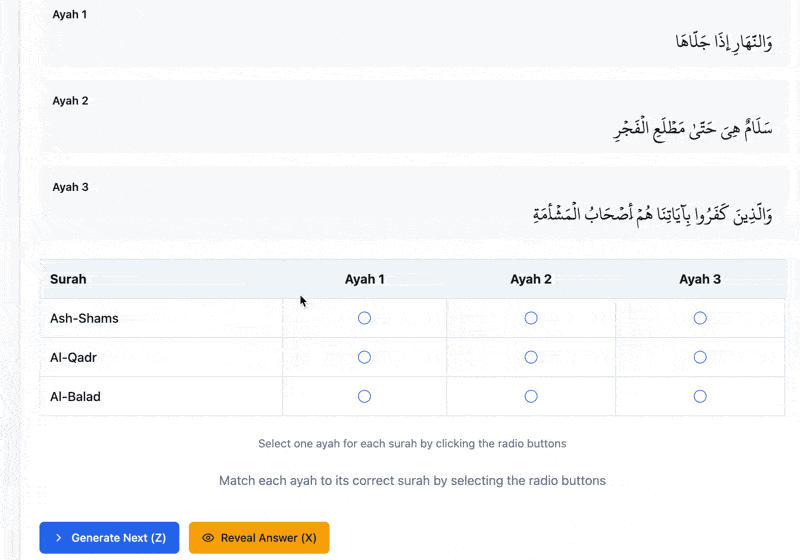800x560 pixels.
Task: Choose Al-Qadr radio under Ayah 1
Action: coord(364,357)
